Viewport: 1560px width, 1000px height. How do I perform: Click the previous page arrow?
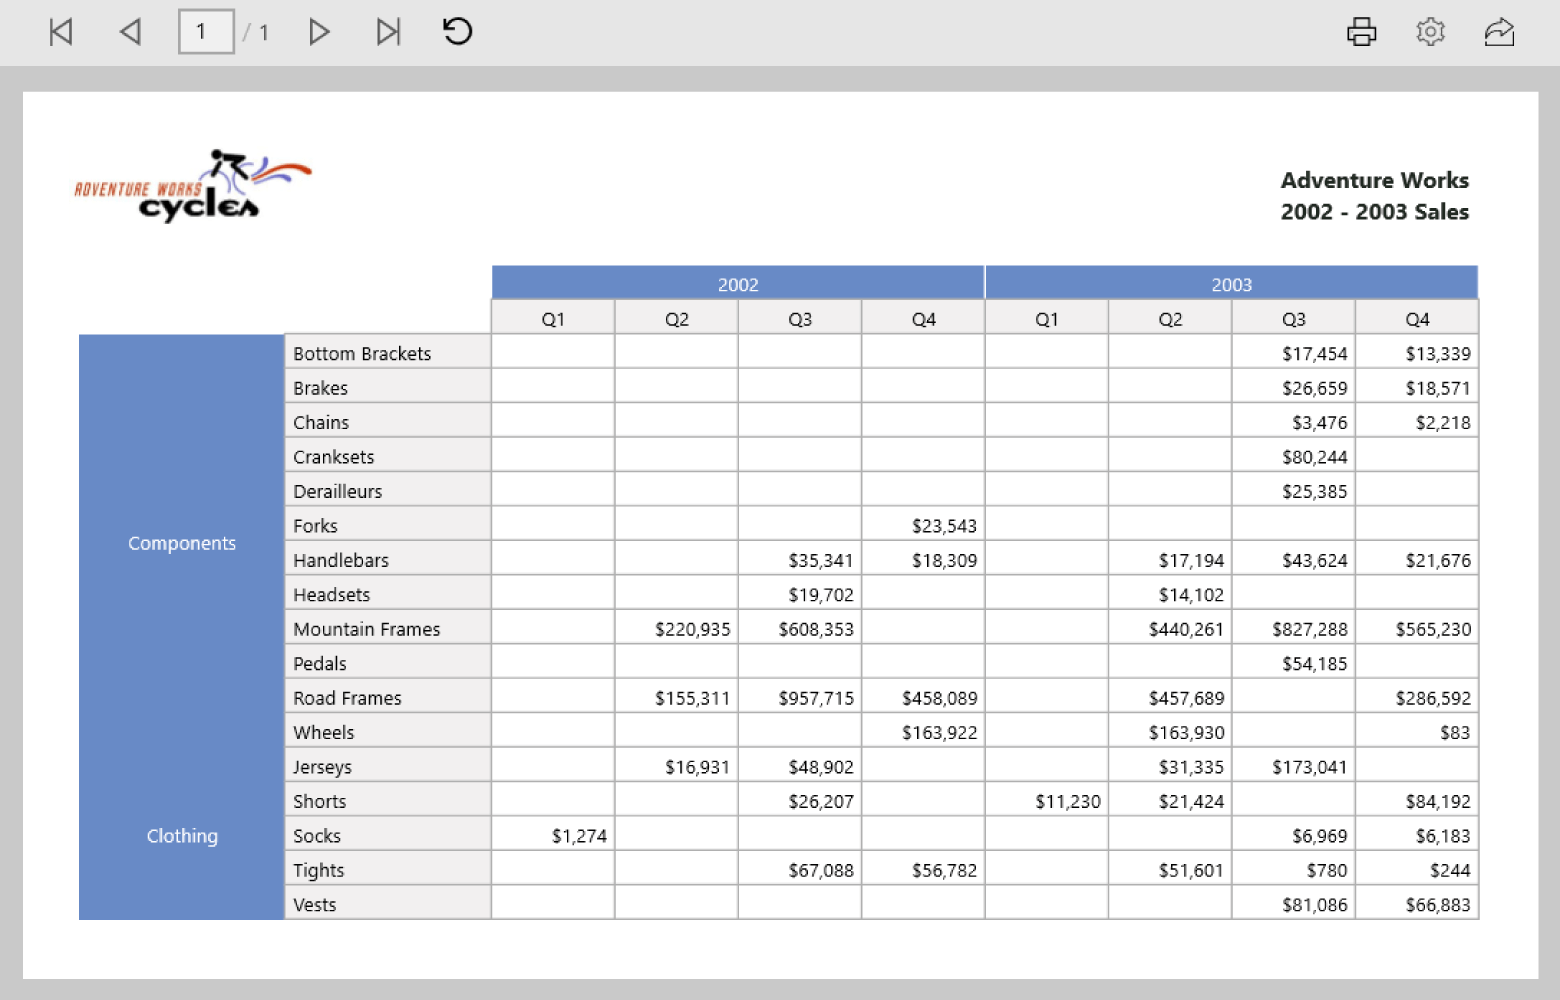[x=130, y=32]
